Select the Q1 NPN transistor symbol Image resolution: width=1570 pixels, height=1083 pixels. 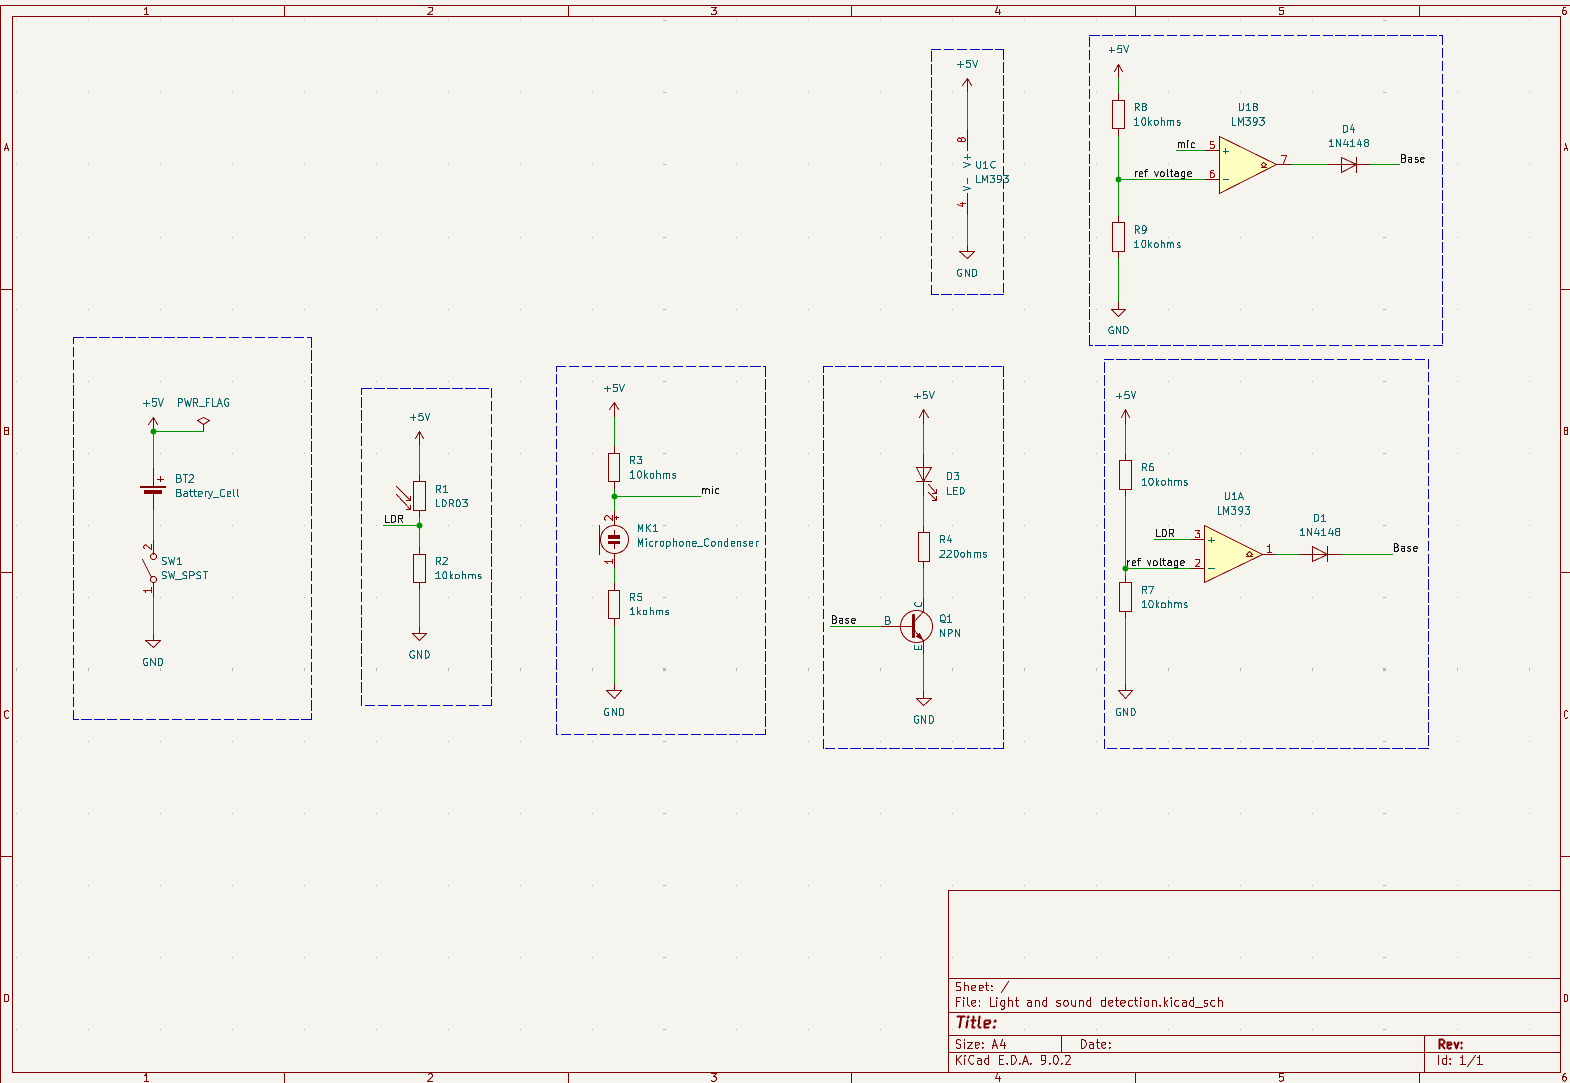tap(915, 626)
